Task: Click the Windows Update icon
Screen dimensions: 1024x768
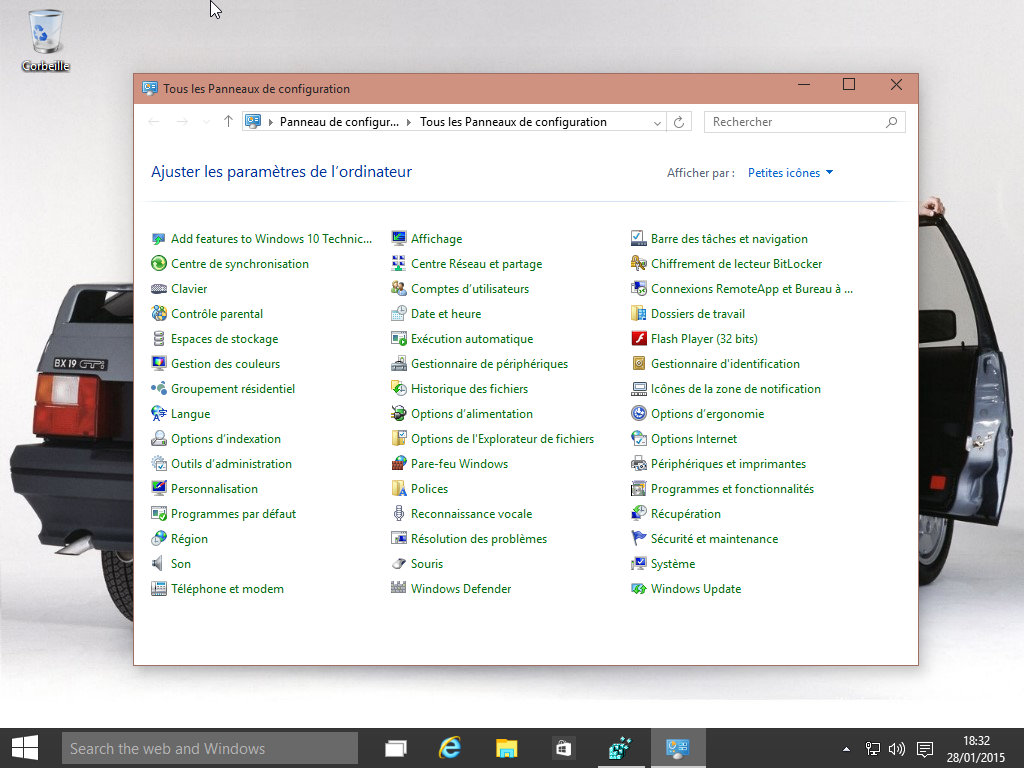Action: 639,589
